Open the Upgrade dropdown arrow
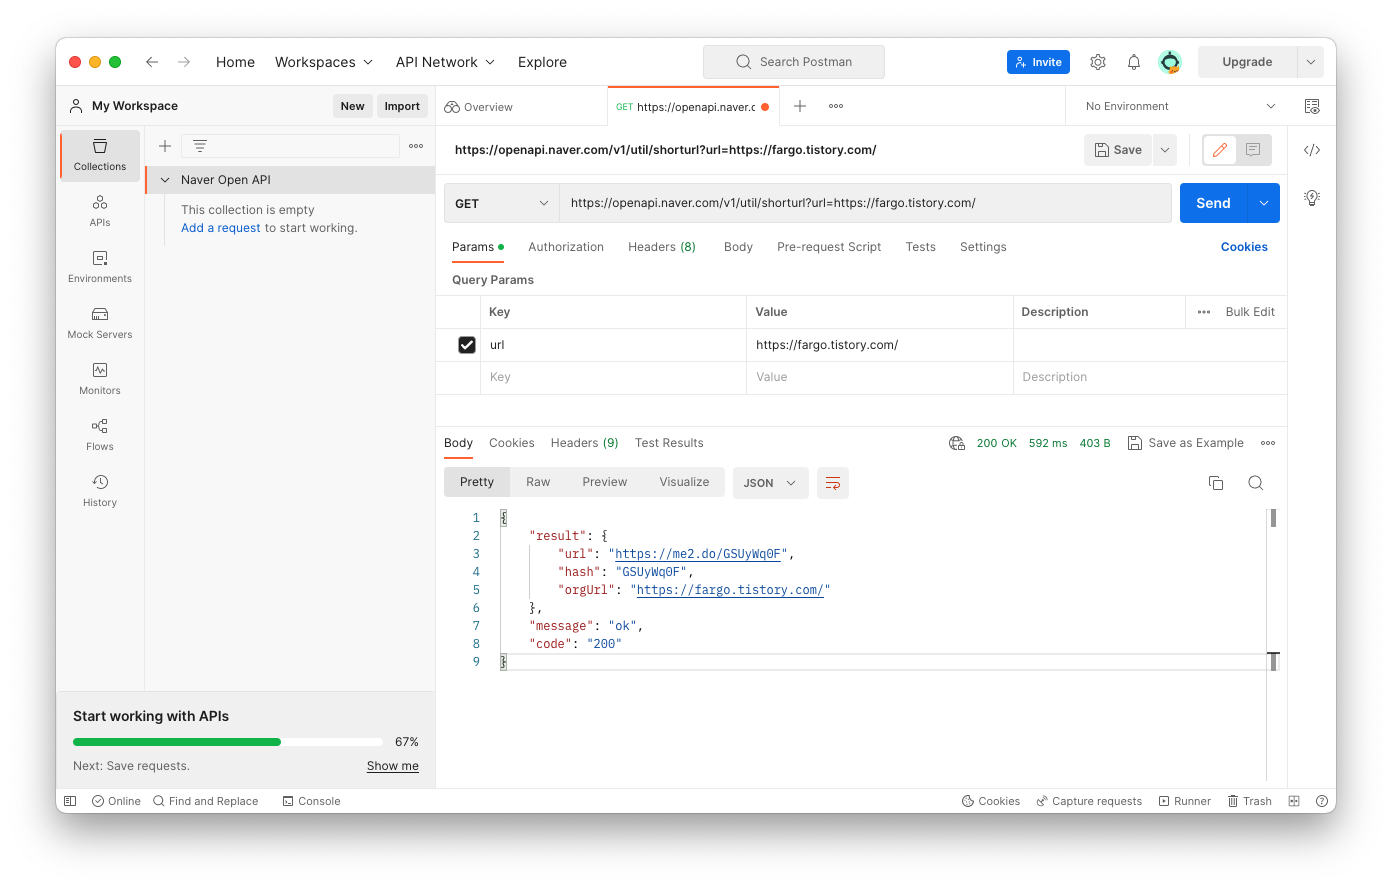This screenshot has width=1392, height=887. [1311, 62]
